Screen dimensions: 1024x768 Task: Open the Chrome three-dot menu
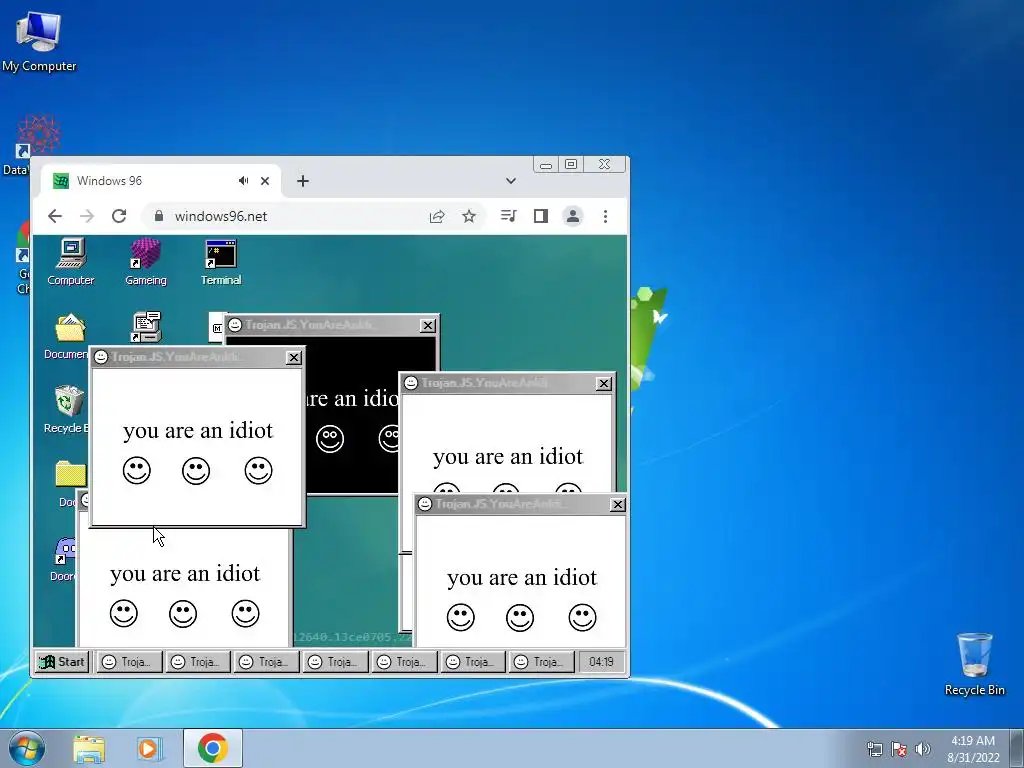[x=605, y=216]
